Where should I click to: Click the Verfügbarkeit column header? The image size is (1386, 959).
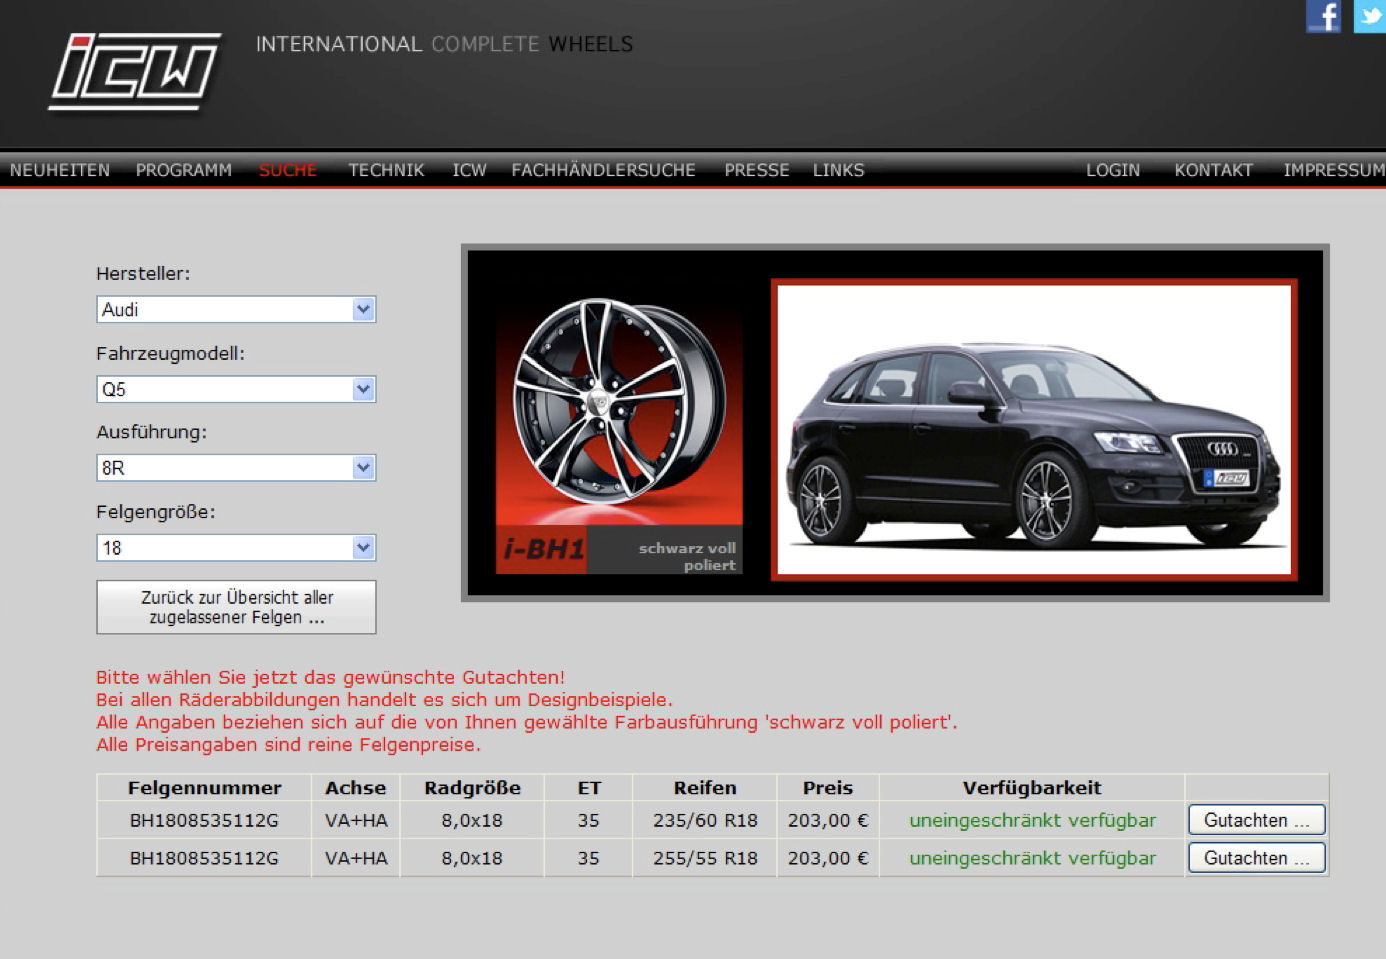[1032, 788]
